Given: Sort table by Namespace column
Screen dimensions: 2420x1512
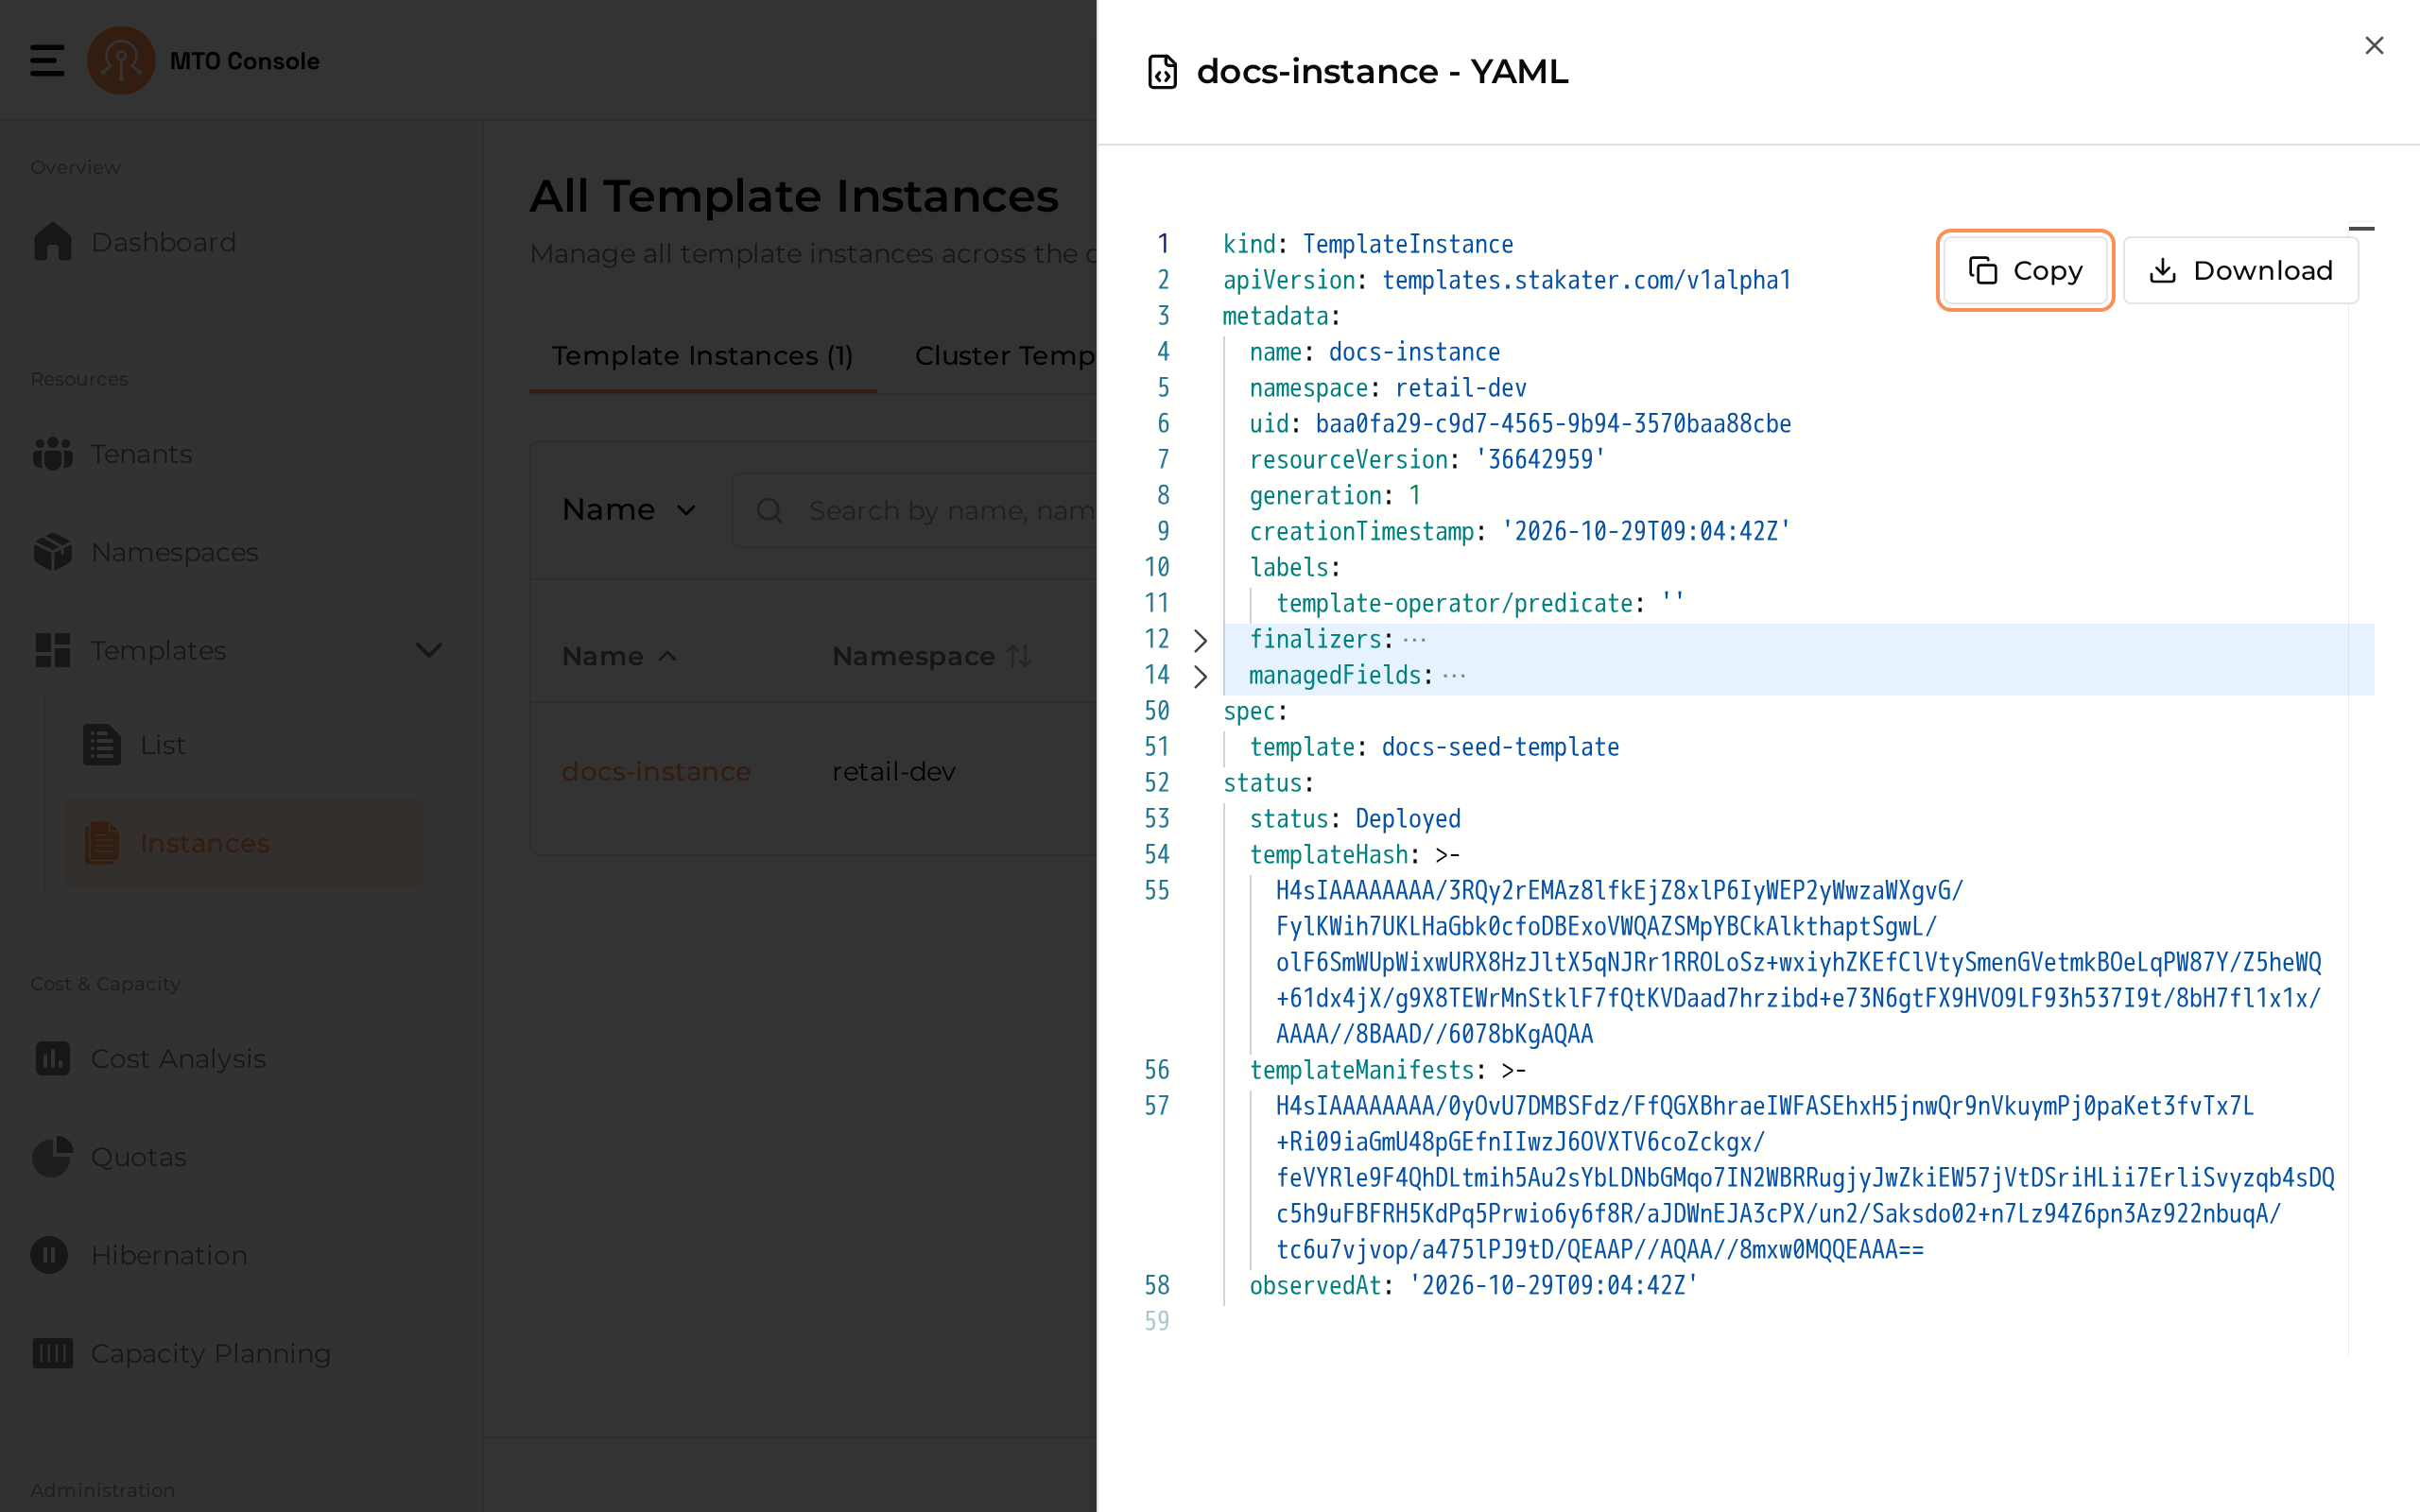Looking at the screenshot, I should click(931, 656).
